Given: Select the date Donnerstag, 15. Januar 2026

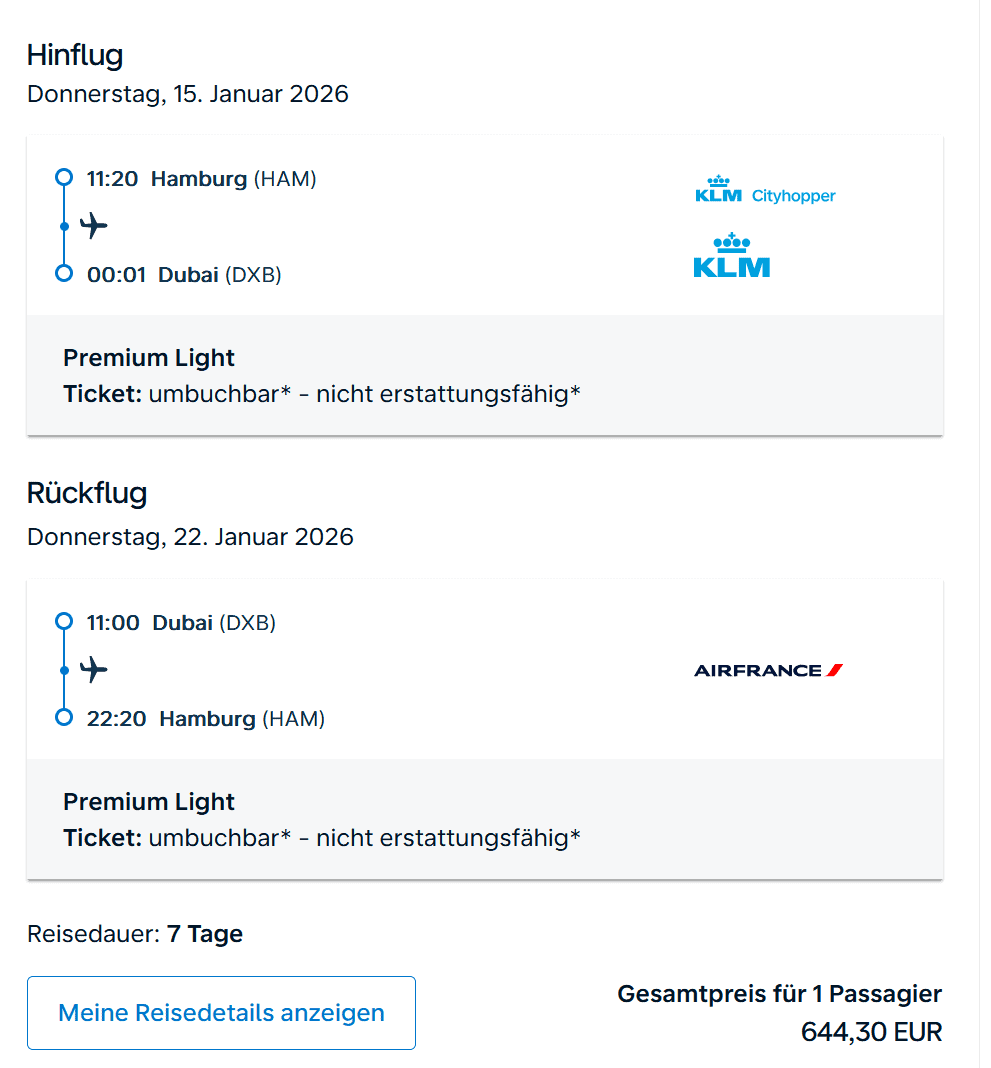Looking at the screenshot, I should tap(188, 94).
